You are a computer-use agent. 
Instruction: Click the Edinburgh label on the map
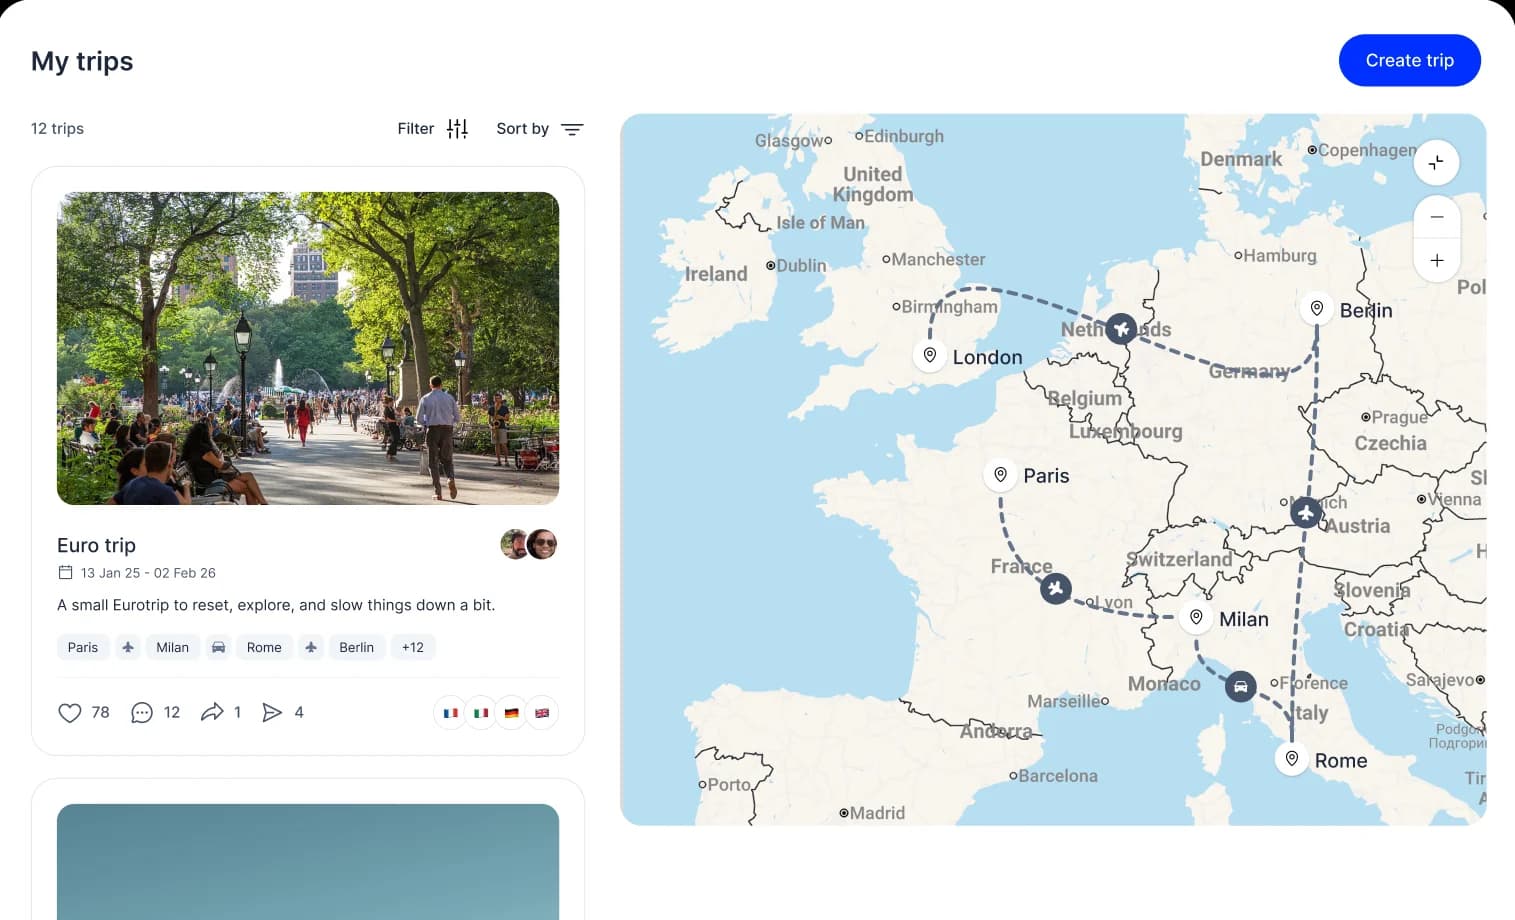(903, 136)
